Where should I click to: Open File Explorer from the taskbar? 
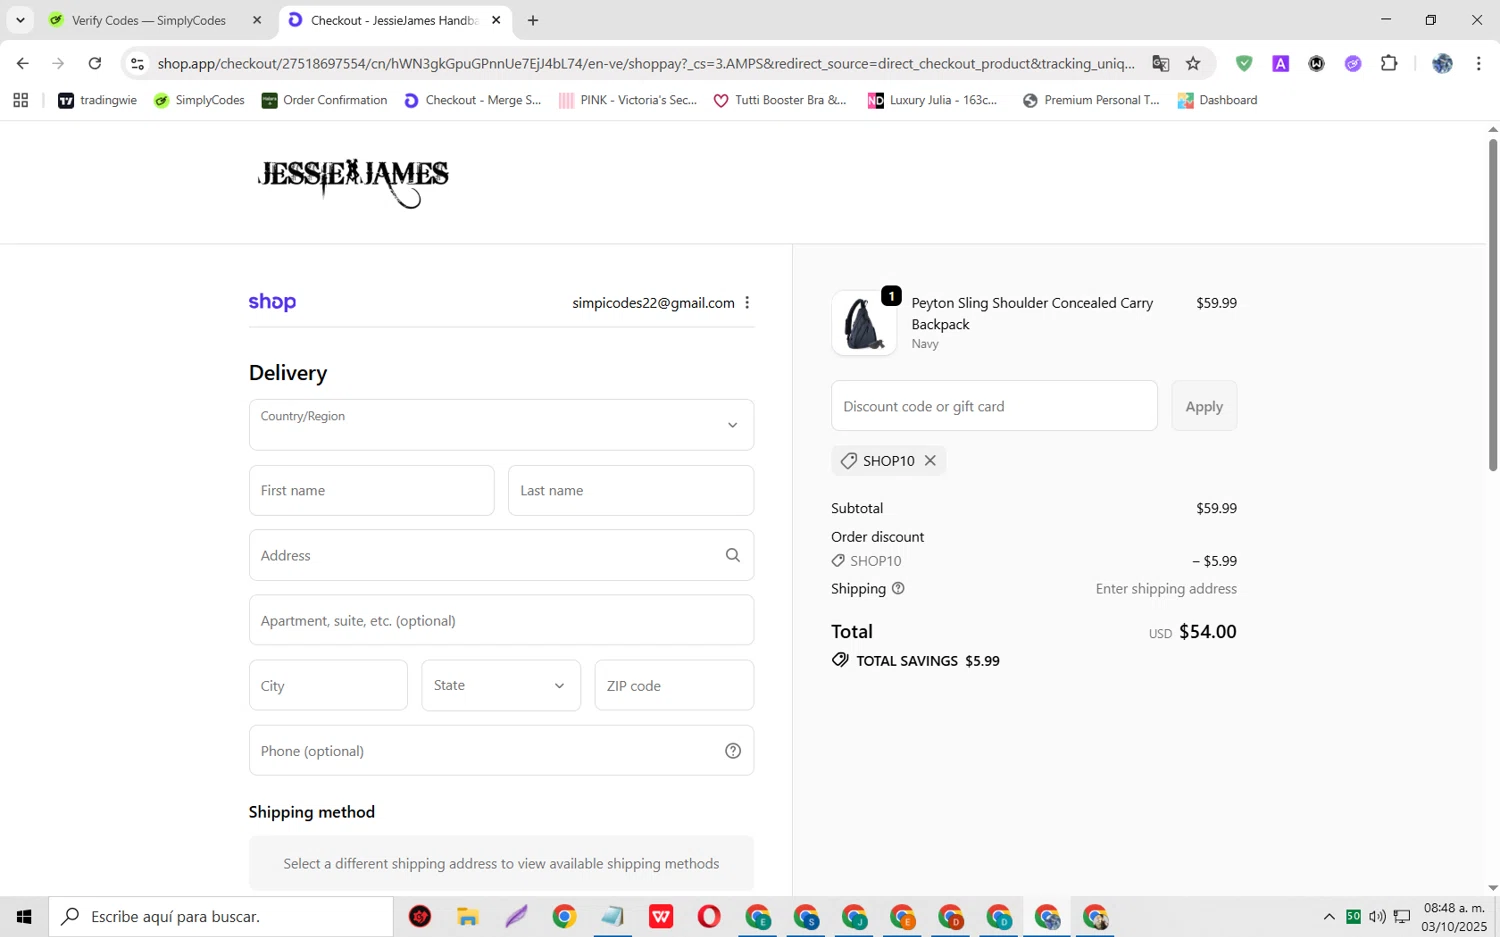[x=468, y=916]
